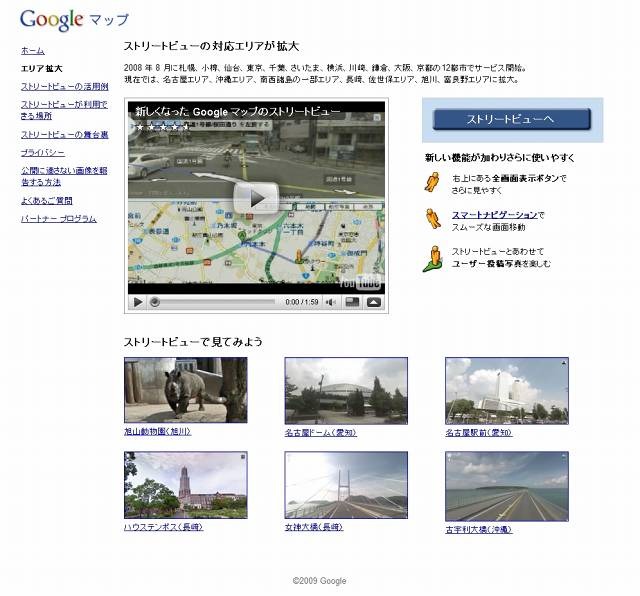Open the ナゴヤドーム thumbnail

(346, 391)
